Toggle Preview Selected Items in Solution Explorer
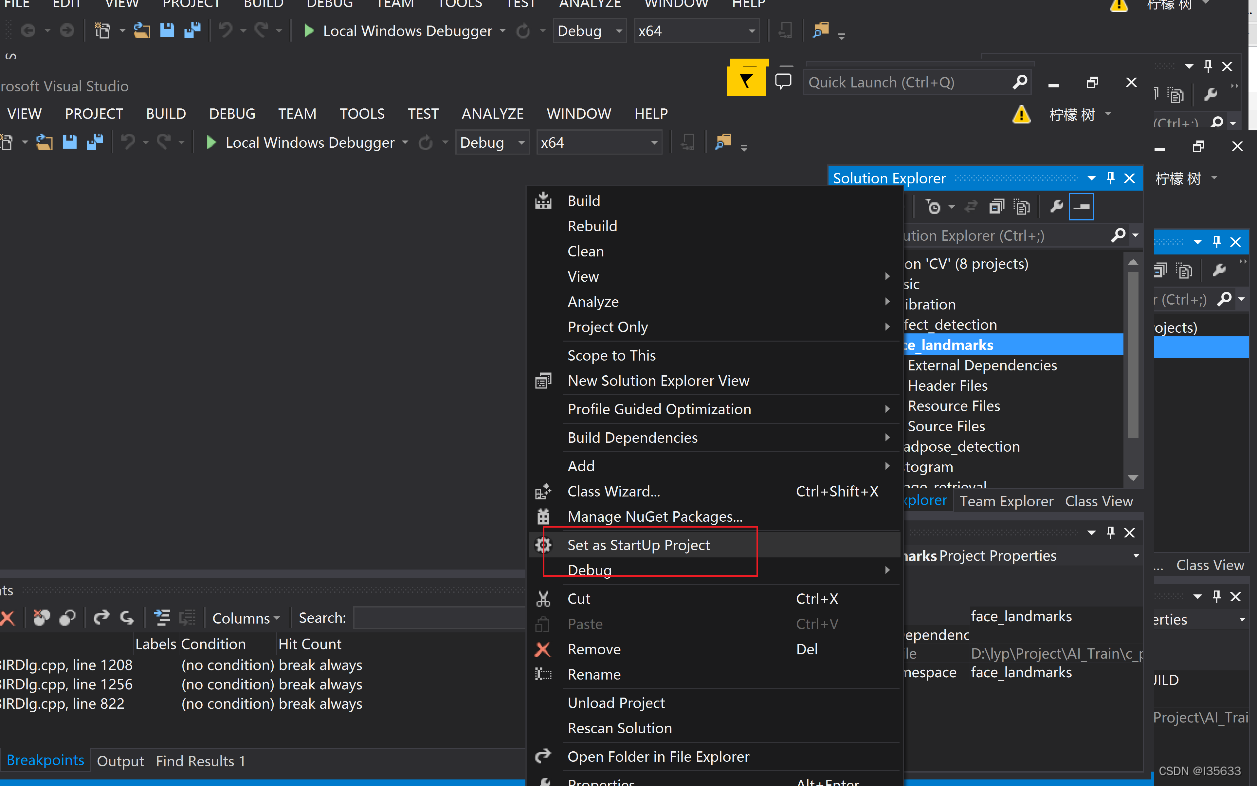Screen dimensions: 1257x786 (x=1081, y=206)
